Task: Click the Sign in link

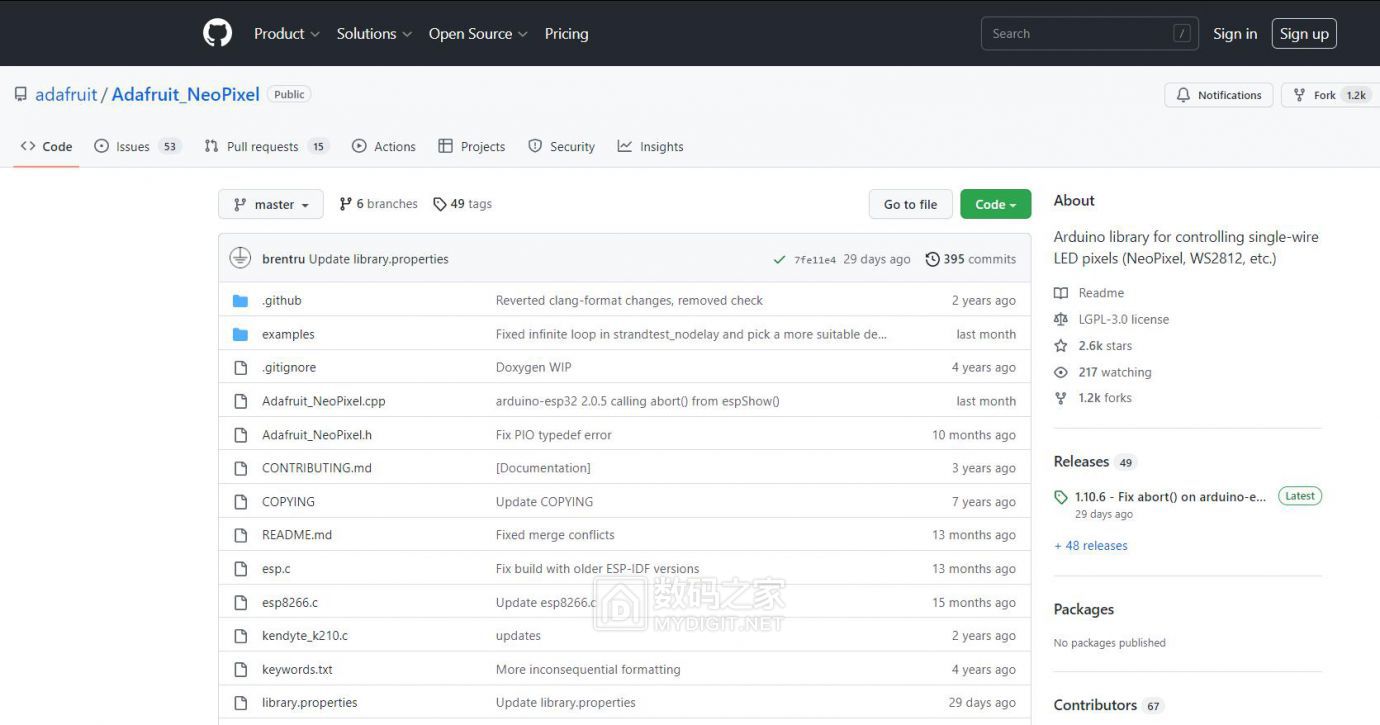Action: point(1235,33)
